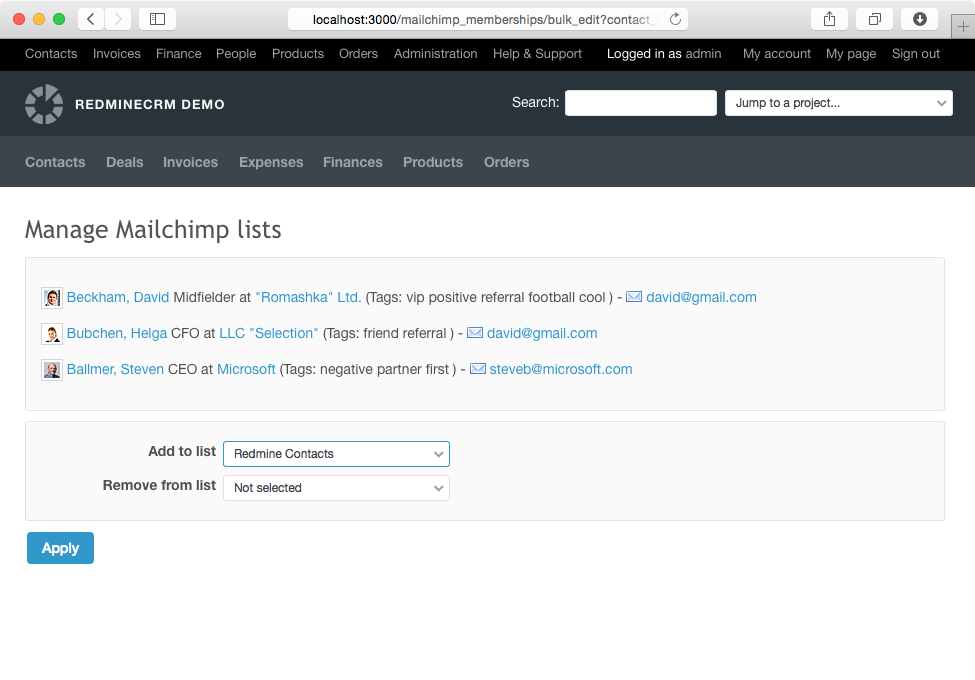975x680 pixels.
Task: Follow the Microsoft company link
Action: coord(246,369)
